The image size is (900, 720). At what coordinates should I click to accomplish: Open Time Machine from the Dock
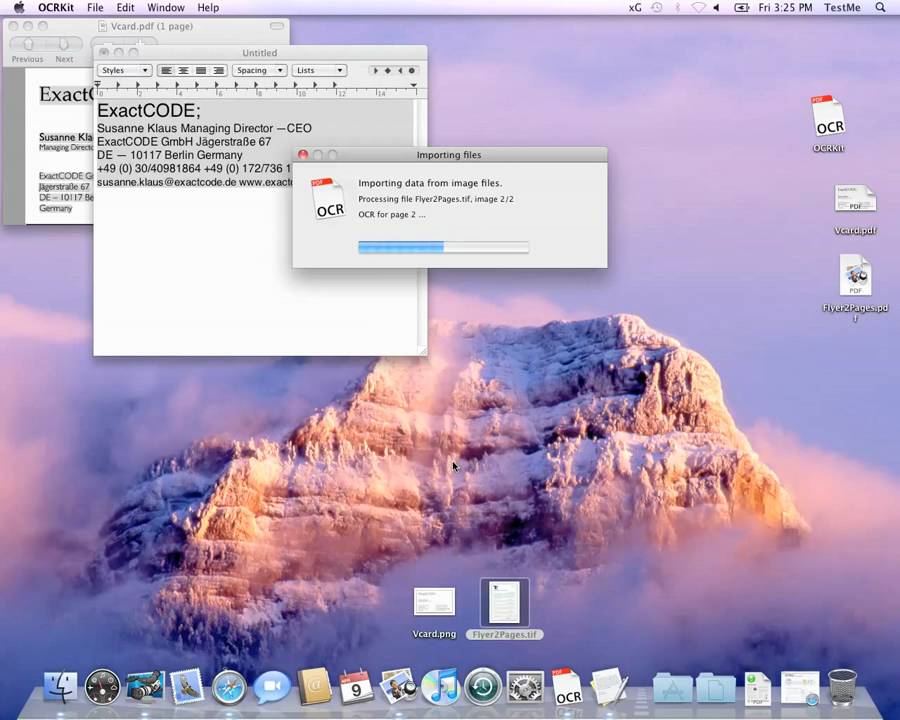pos(483,688)
